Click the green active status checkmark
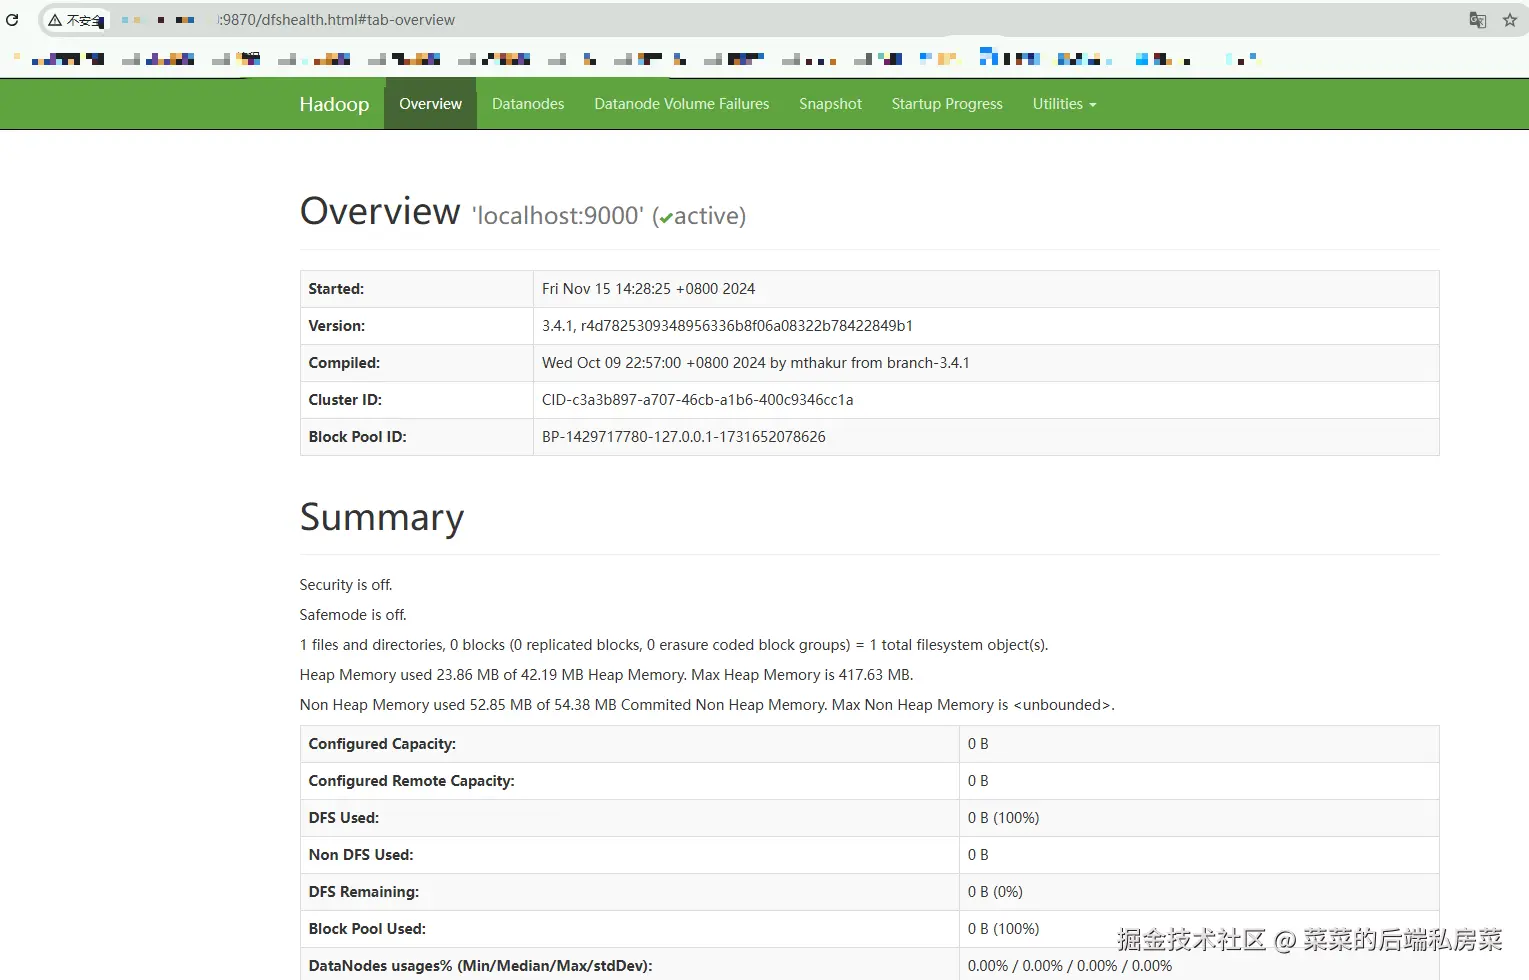 [x=665, y=216]
